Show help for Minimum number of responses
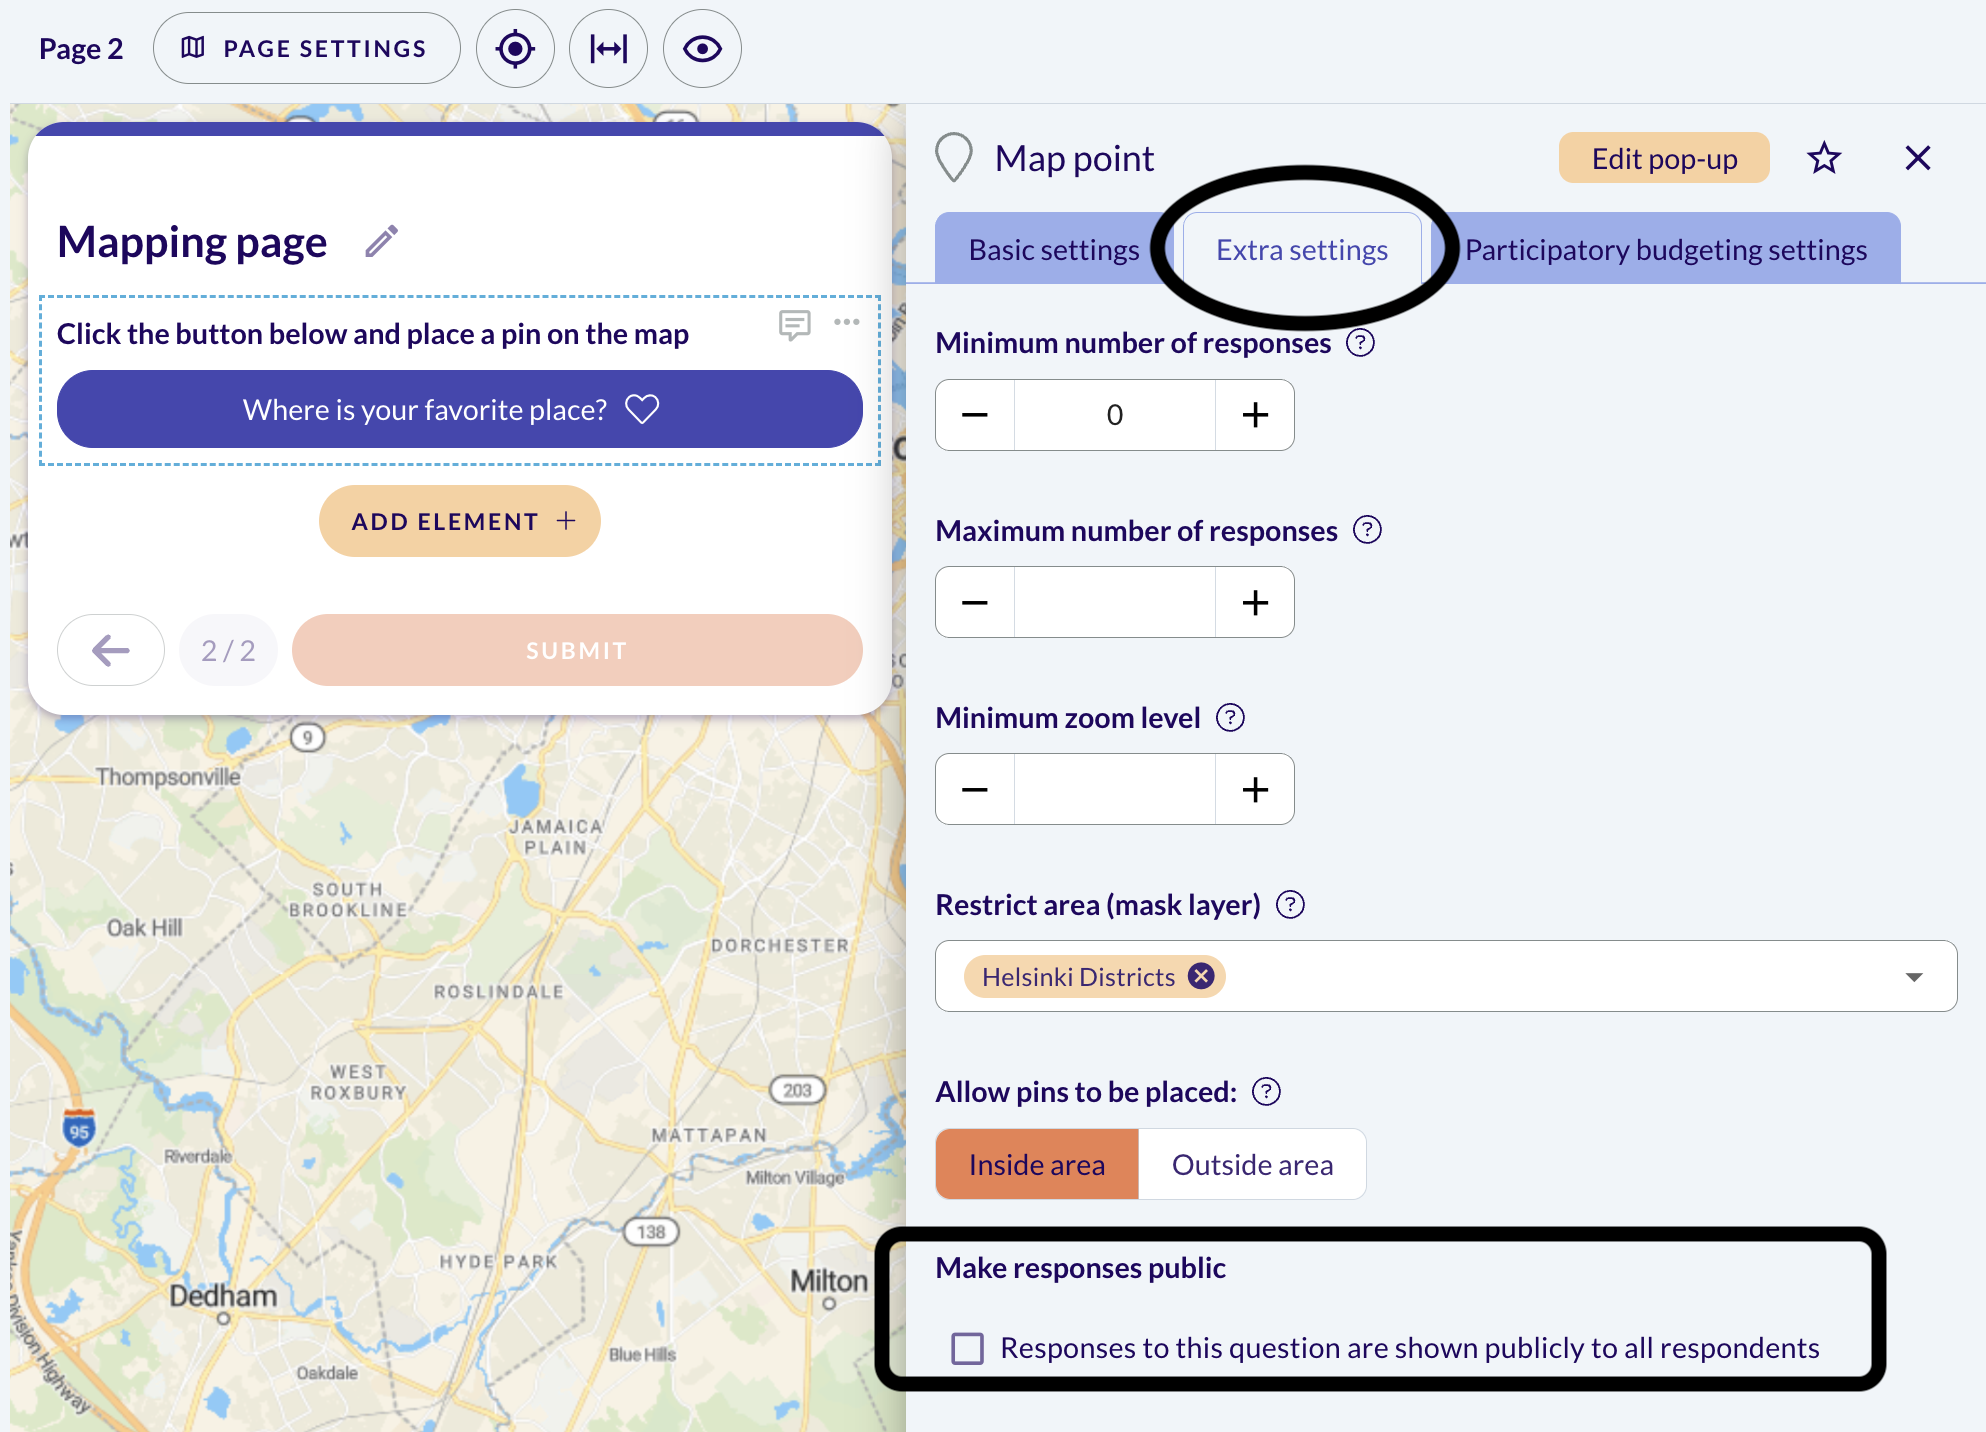 [1360, 343]
